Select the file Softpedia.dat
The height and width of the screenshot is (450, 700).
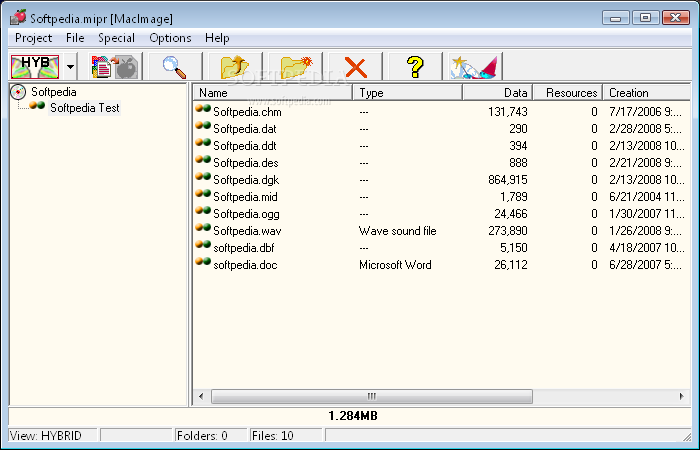[245, 129]
